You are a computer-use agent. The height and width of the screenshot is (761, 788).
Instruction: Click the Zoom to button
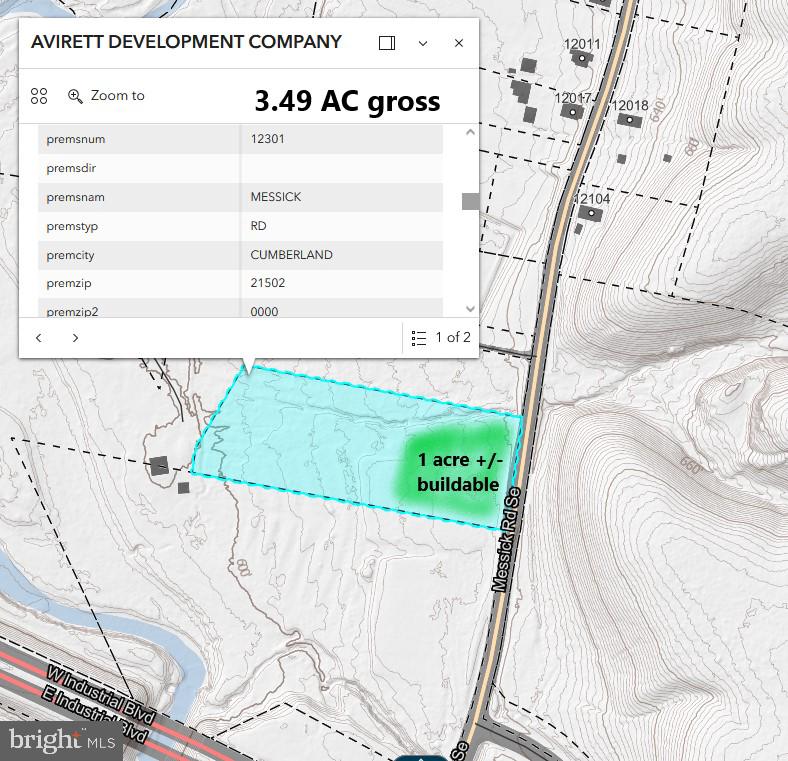pyautogui.click(x=106, y=96)
